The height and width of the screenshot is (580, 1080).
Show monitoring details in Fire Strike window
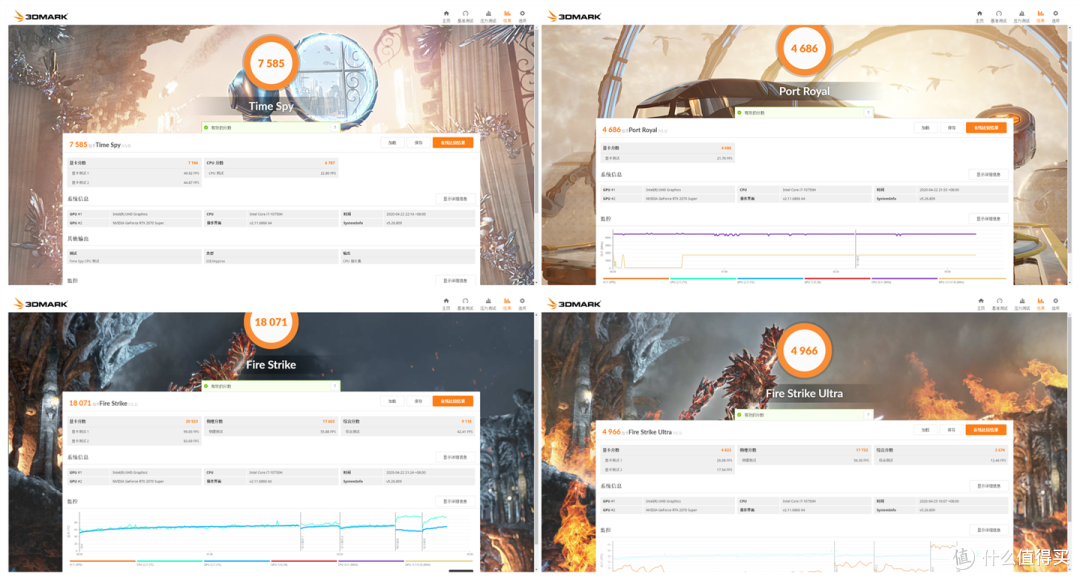coord(455,501)
